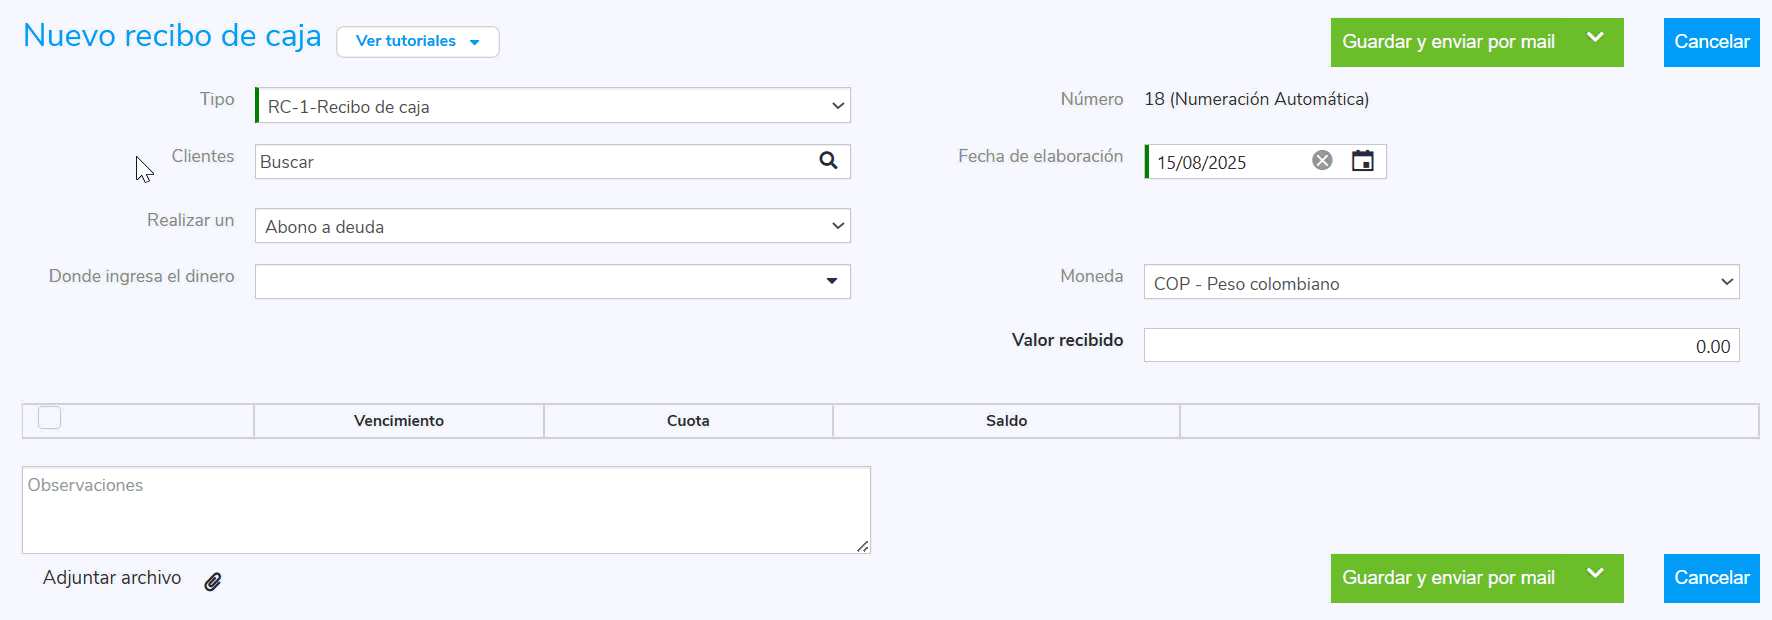Toggle the select-all checkbox in table header
The height and width of the screenshot is (620, 1772).
point(50,418)
